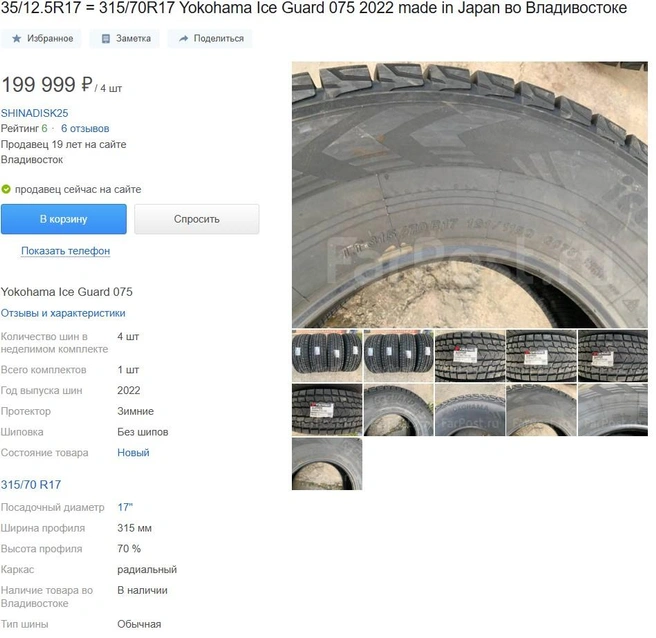
Task: Click the Количество шин в неделимом комплекте label
Action: pos(54,343)
